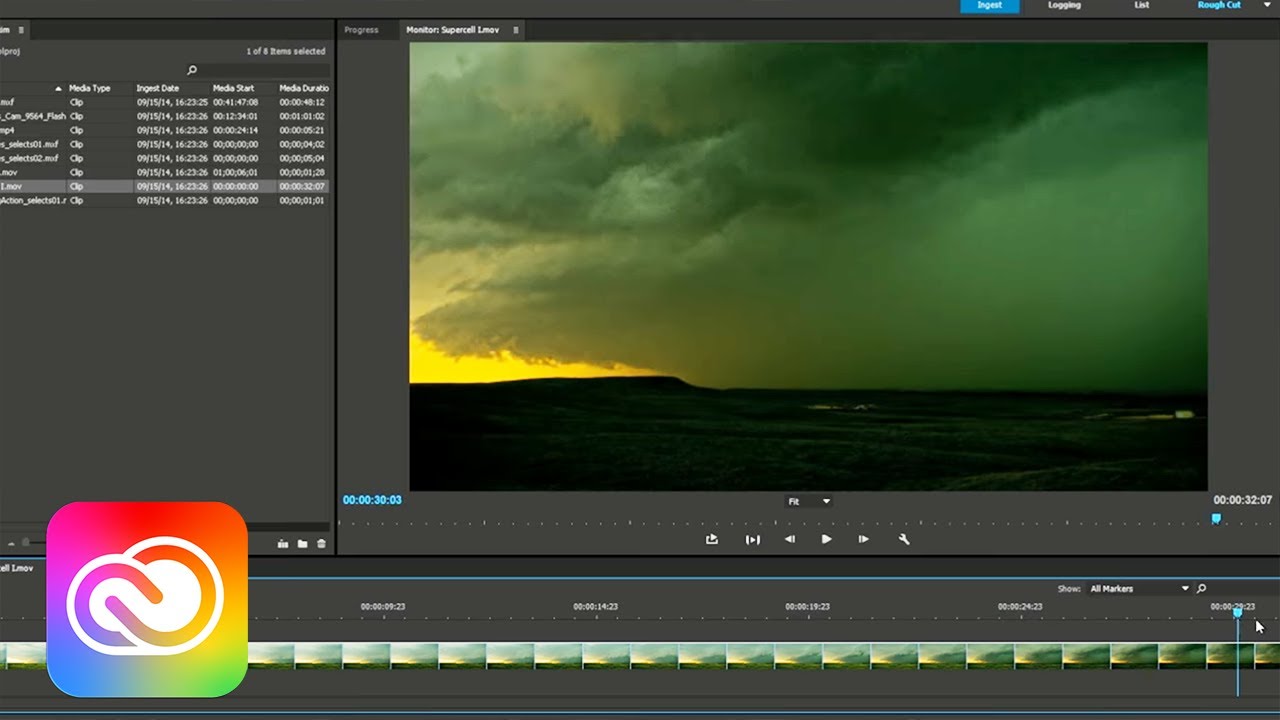
Task: Click the storm video frame in monitor
Action: [808, 266]
